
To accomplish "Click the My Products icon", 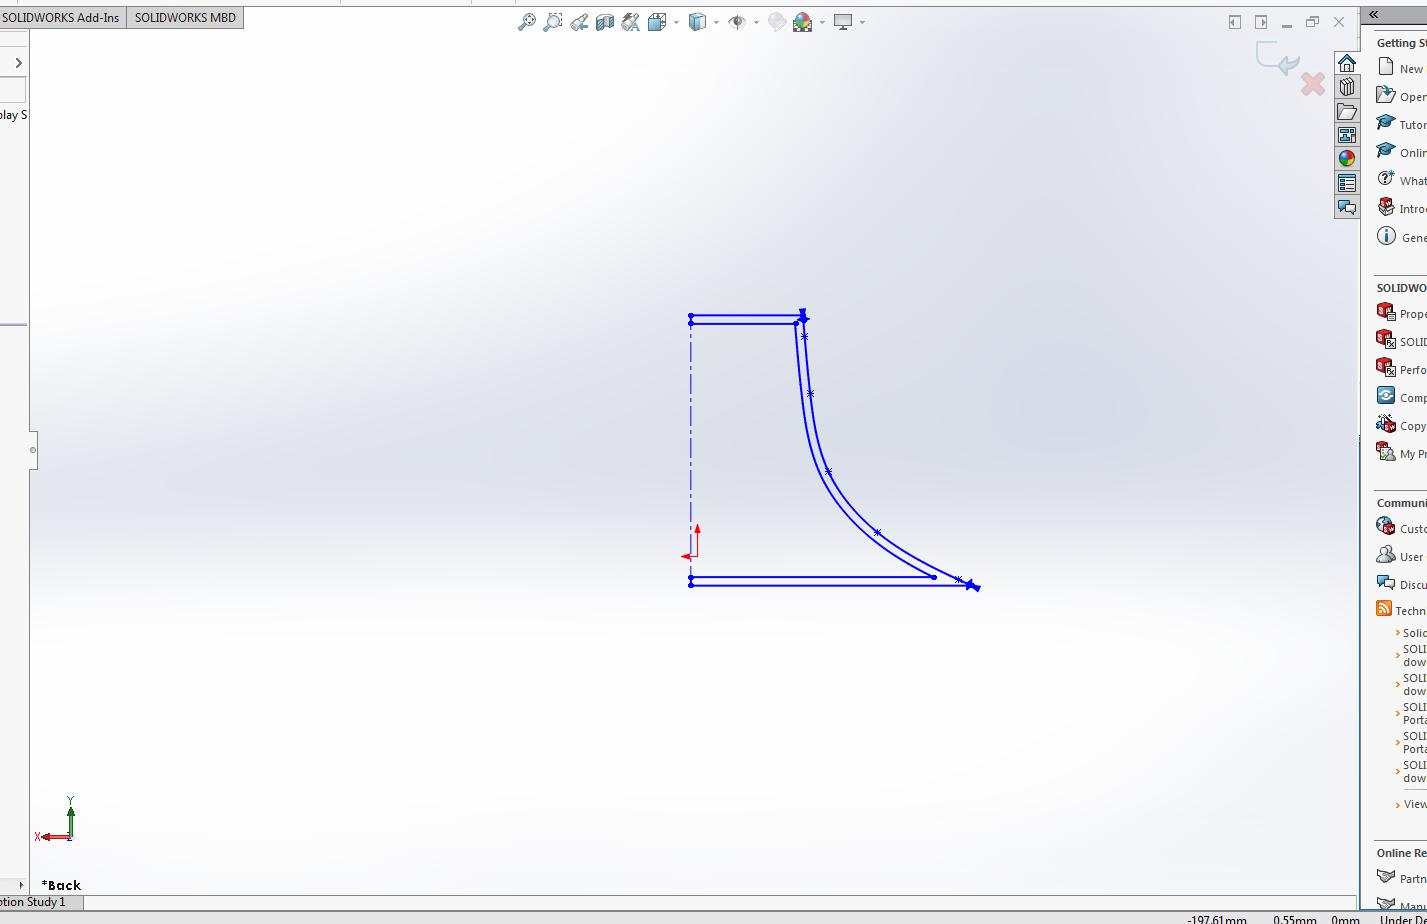I will coord(1386,452).
